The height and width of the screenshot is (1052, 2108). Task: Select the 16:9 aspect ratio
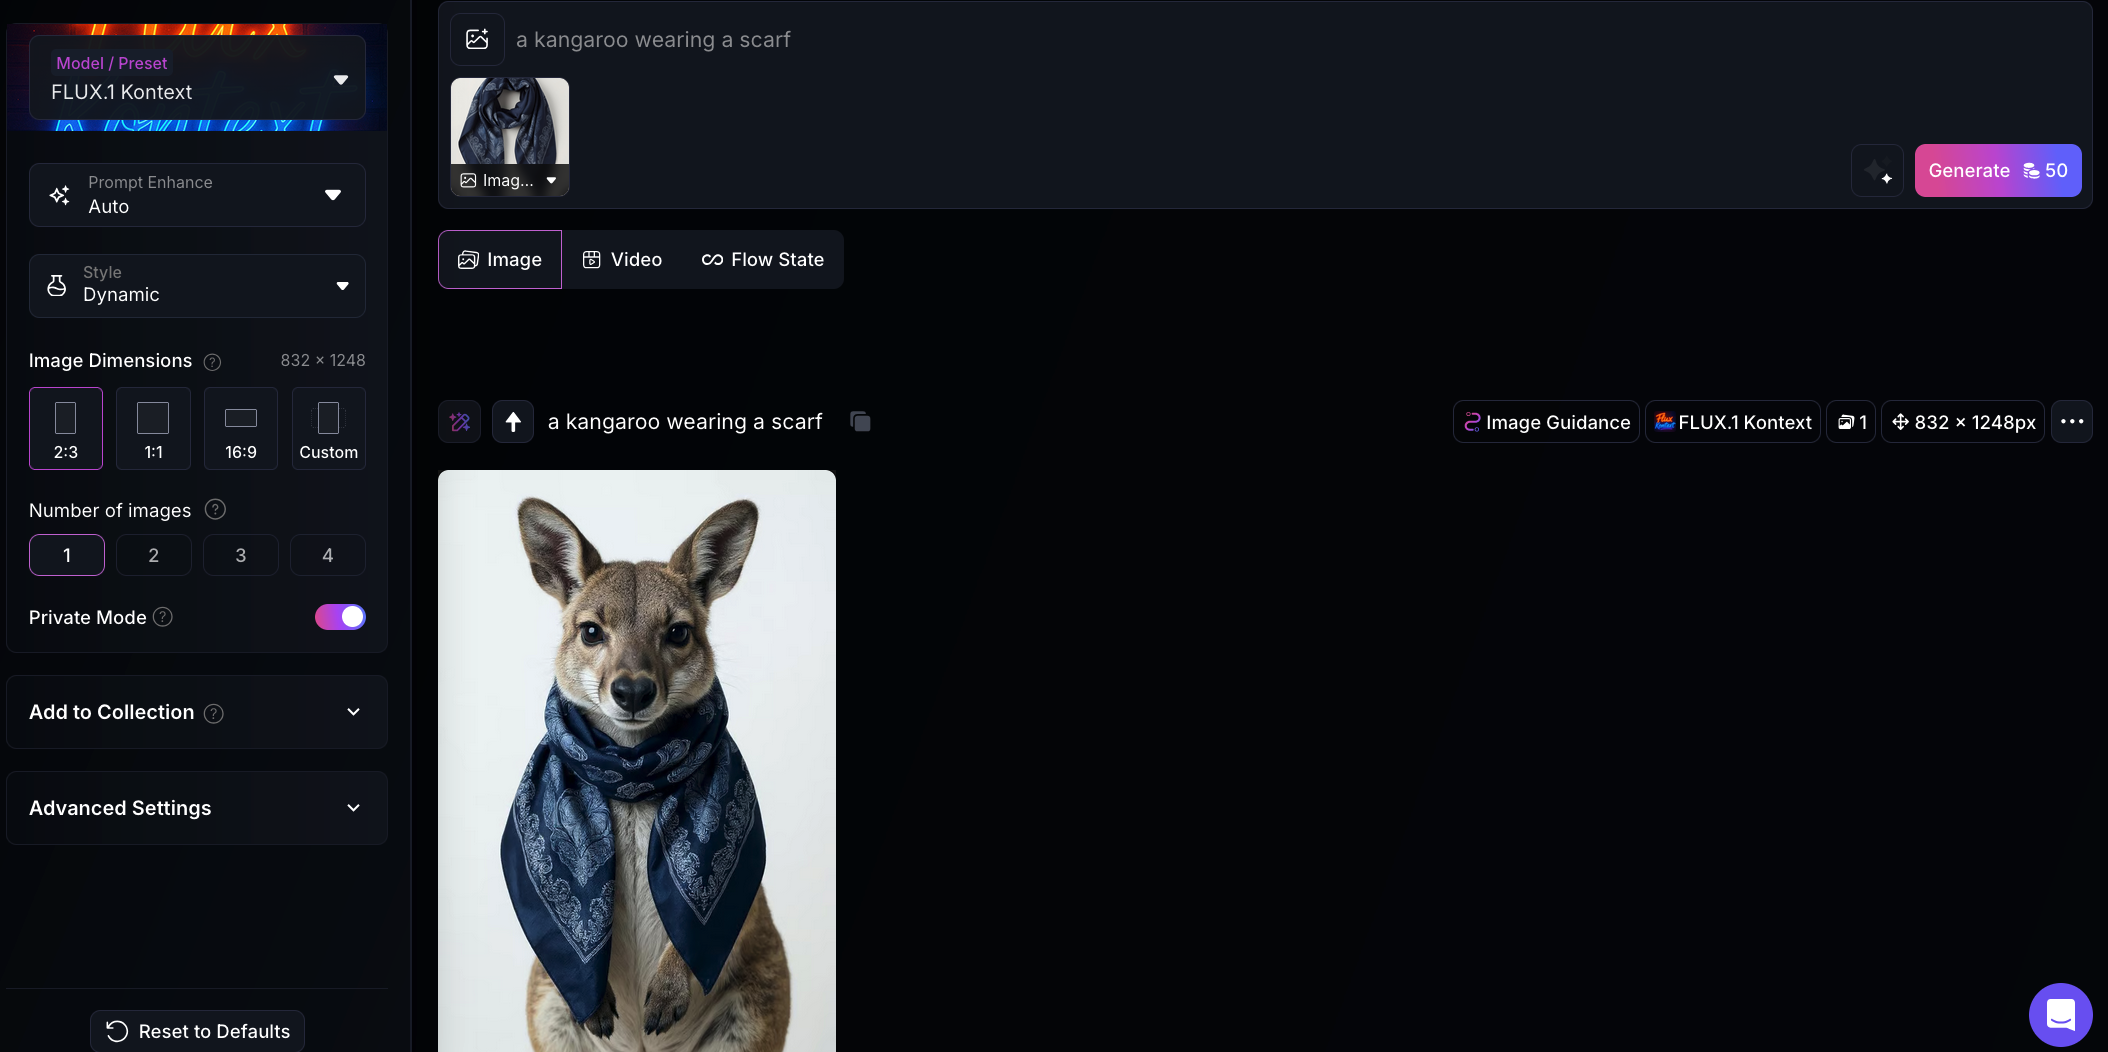pos(241,428)
